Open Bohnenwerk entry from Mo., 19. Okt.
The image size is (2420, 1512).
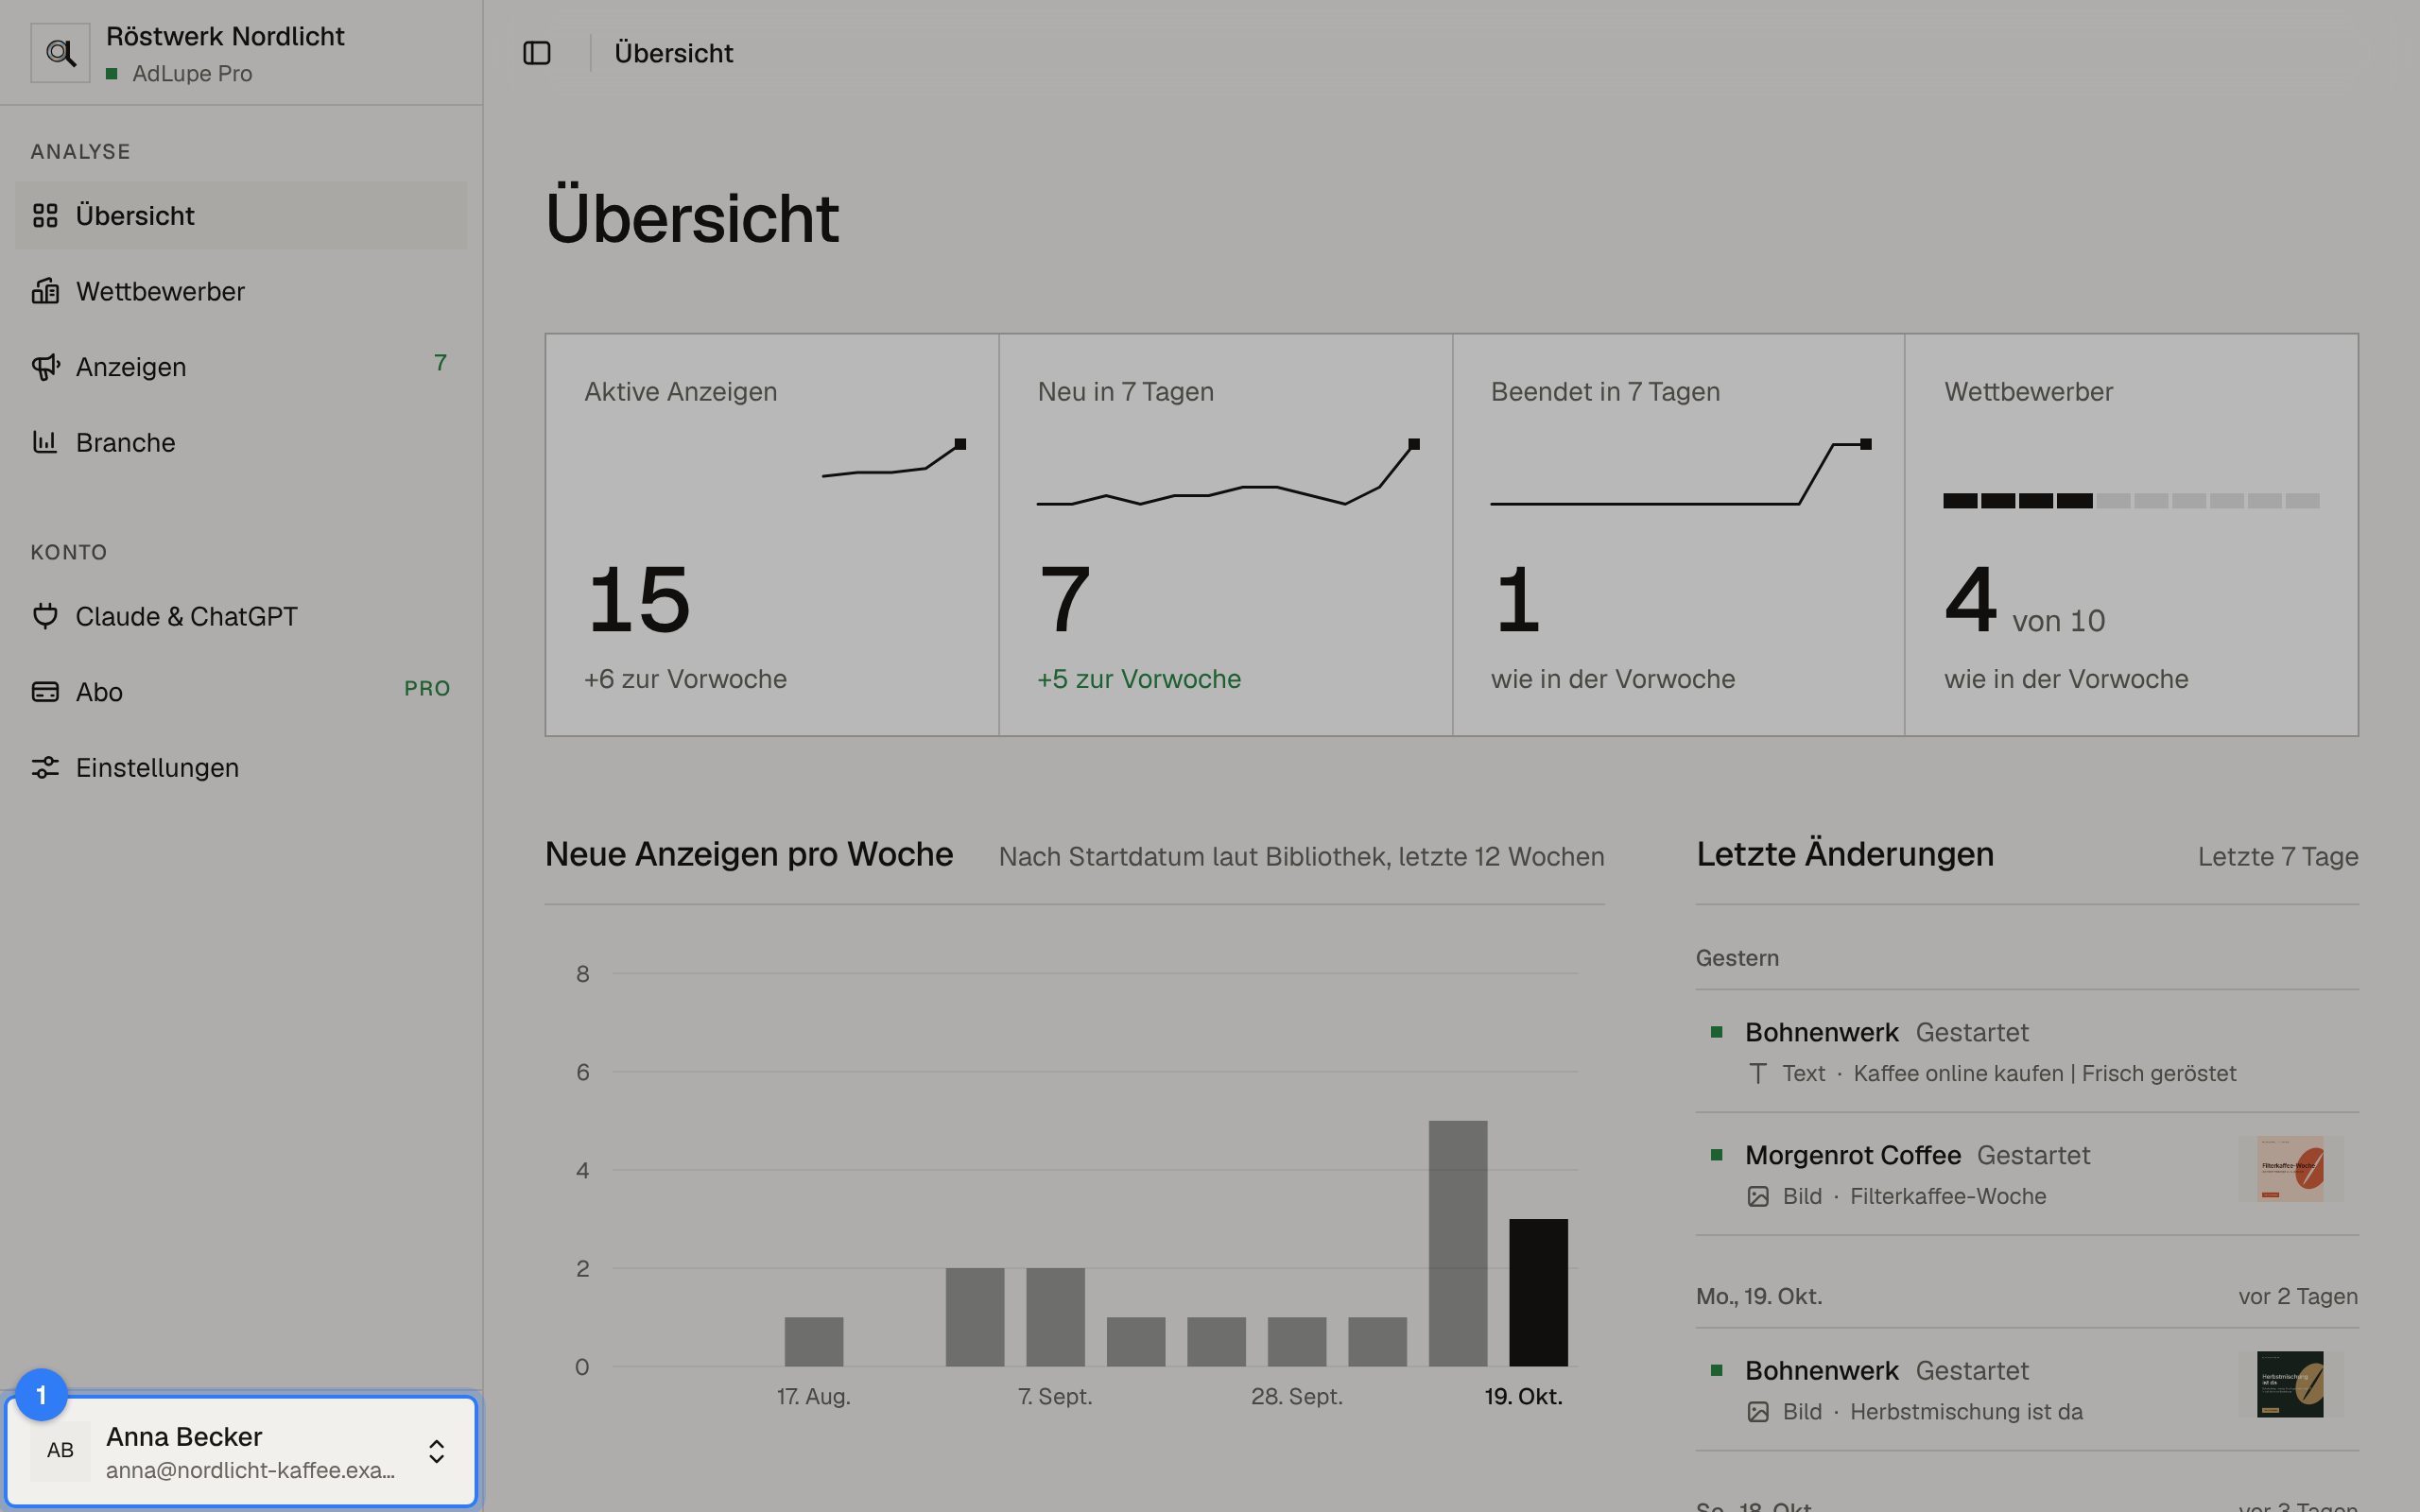(2027, 1390)
